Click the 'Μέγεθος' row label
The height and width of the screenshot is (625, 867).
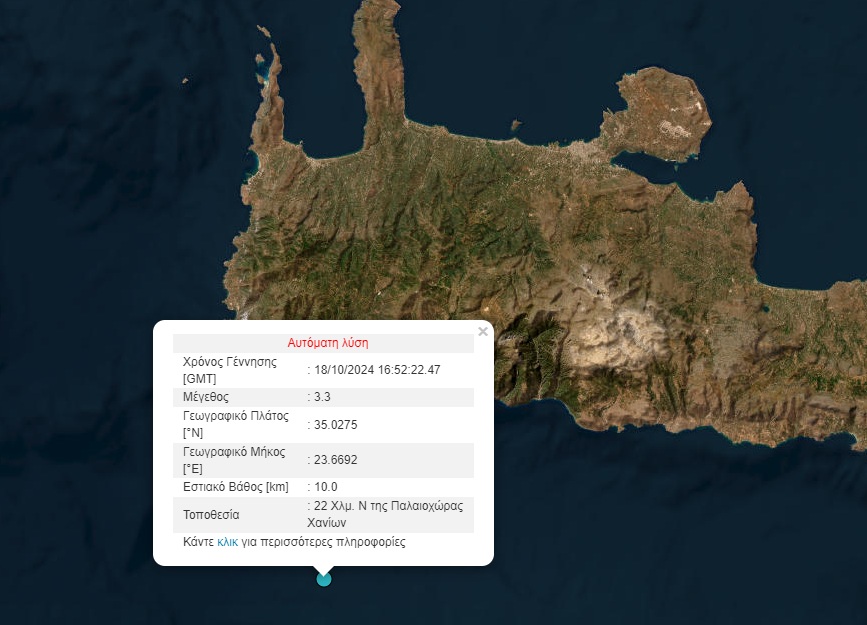(x=206, y=397)
